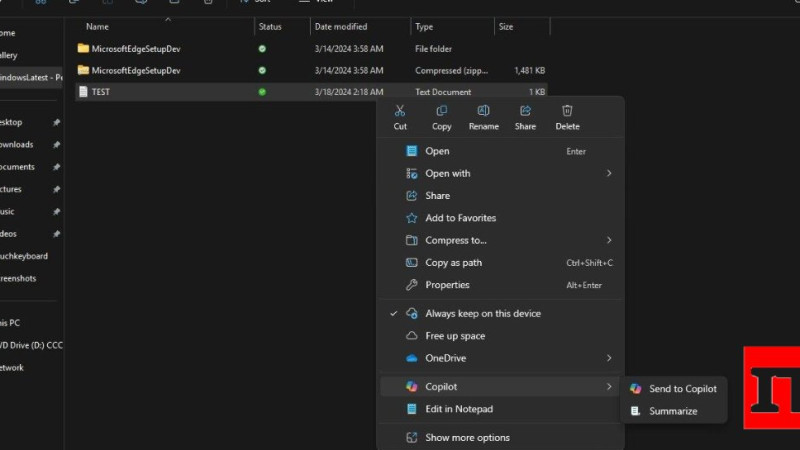Click the Copy as path icon
Image resolution: width=800 pixels, height=450 pixels.
(412, 263)
